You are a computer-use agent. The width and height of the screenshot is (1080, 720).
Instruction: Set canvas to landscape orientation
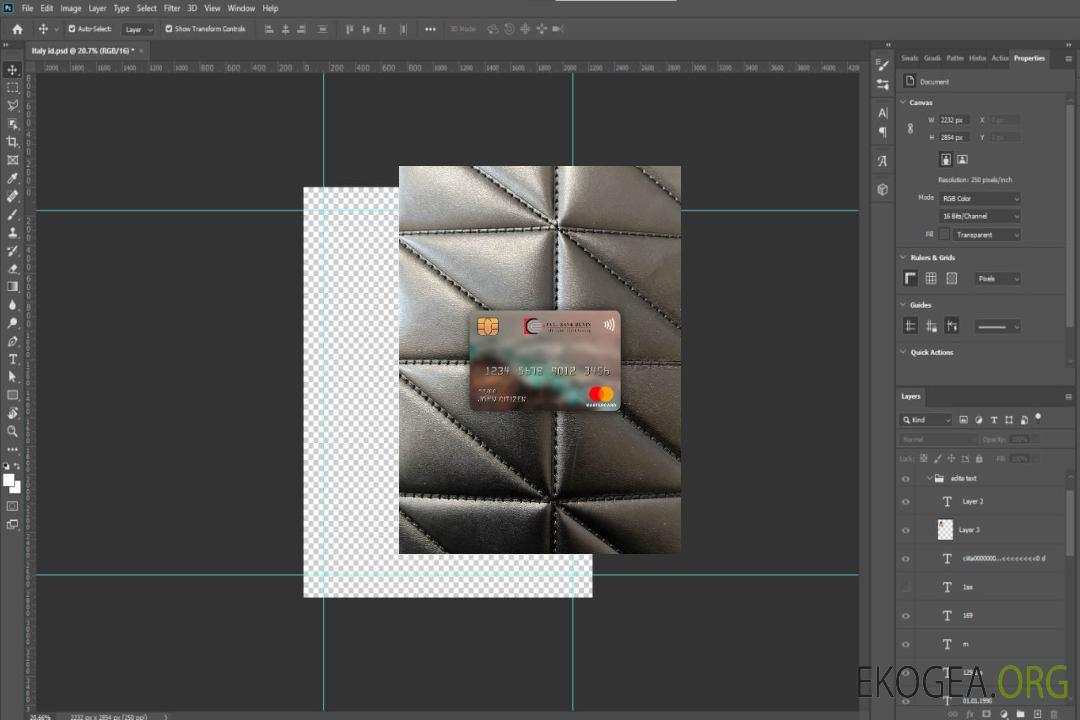[x=962, y=159]
